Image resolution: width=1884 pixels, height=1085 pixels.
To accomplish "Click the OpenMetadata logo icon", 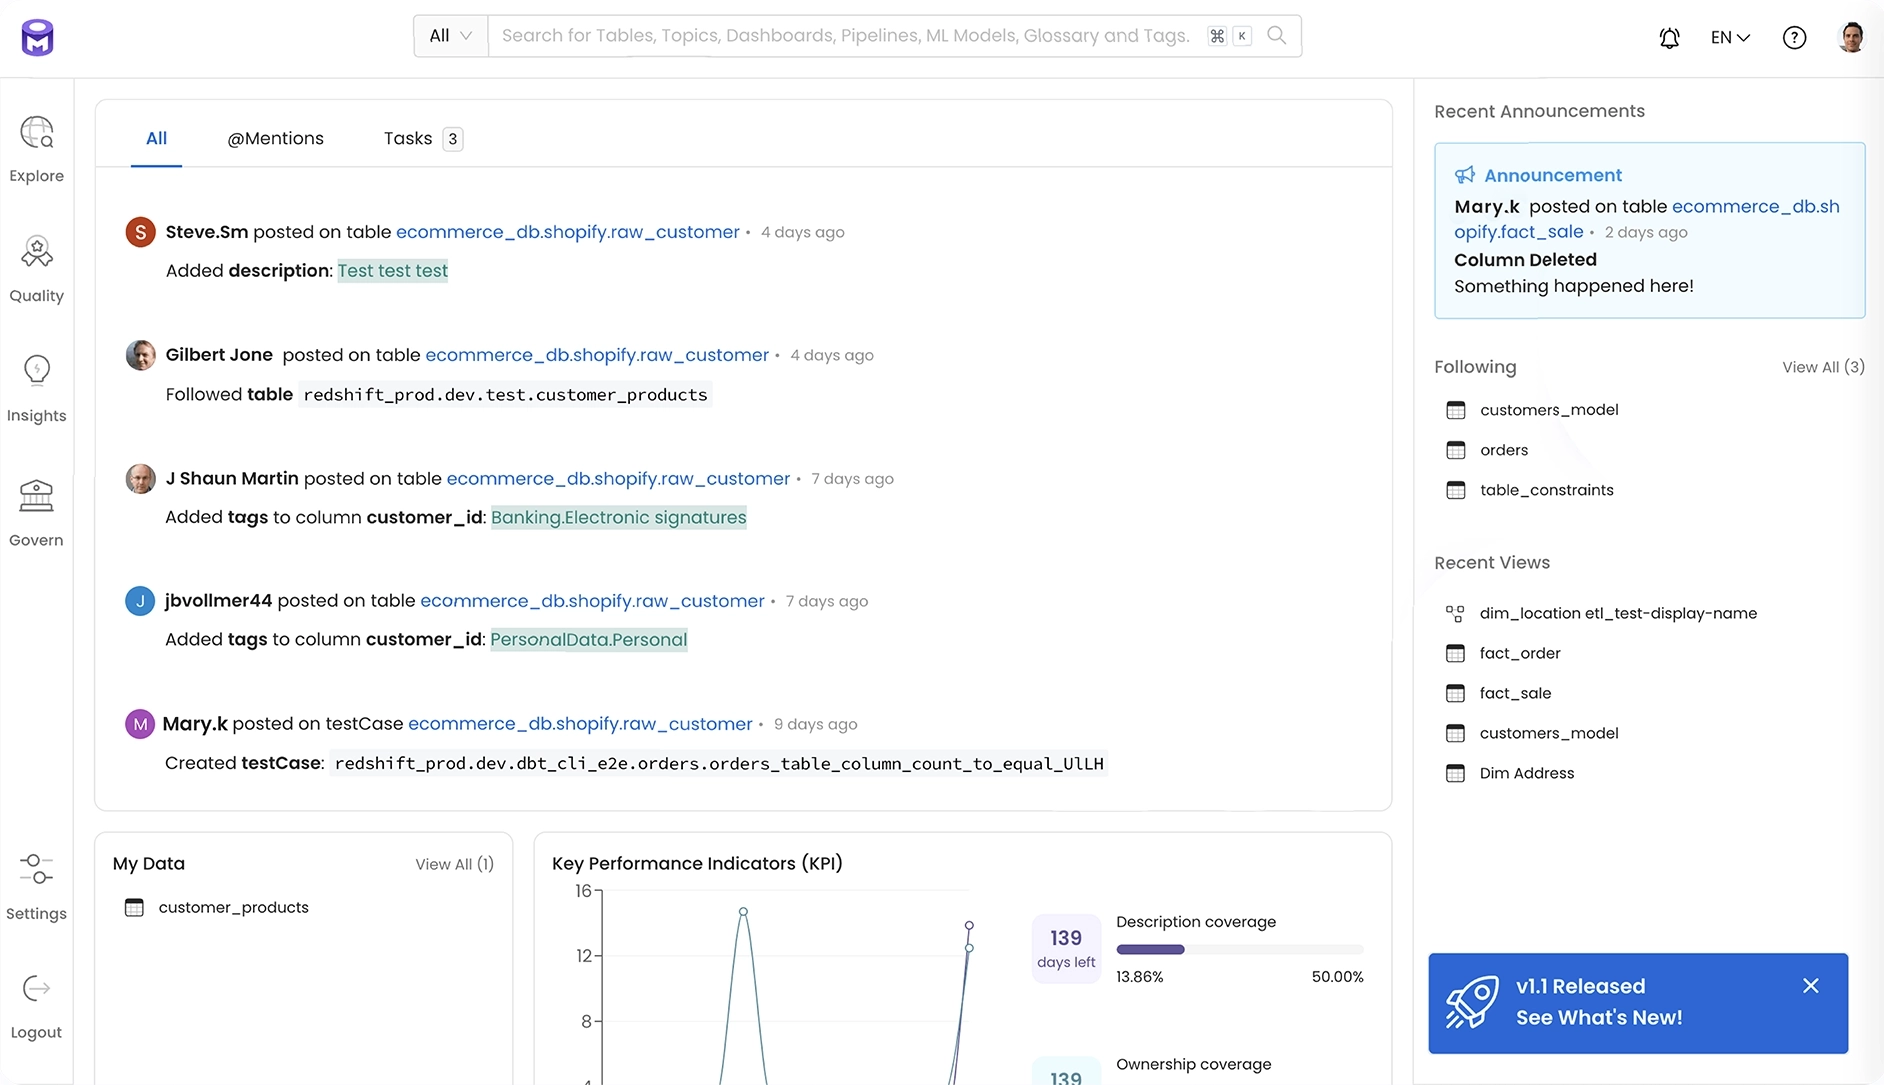I will point(37,38).
